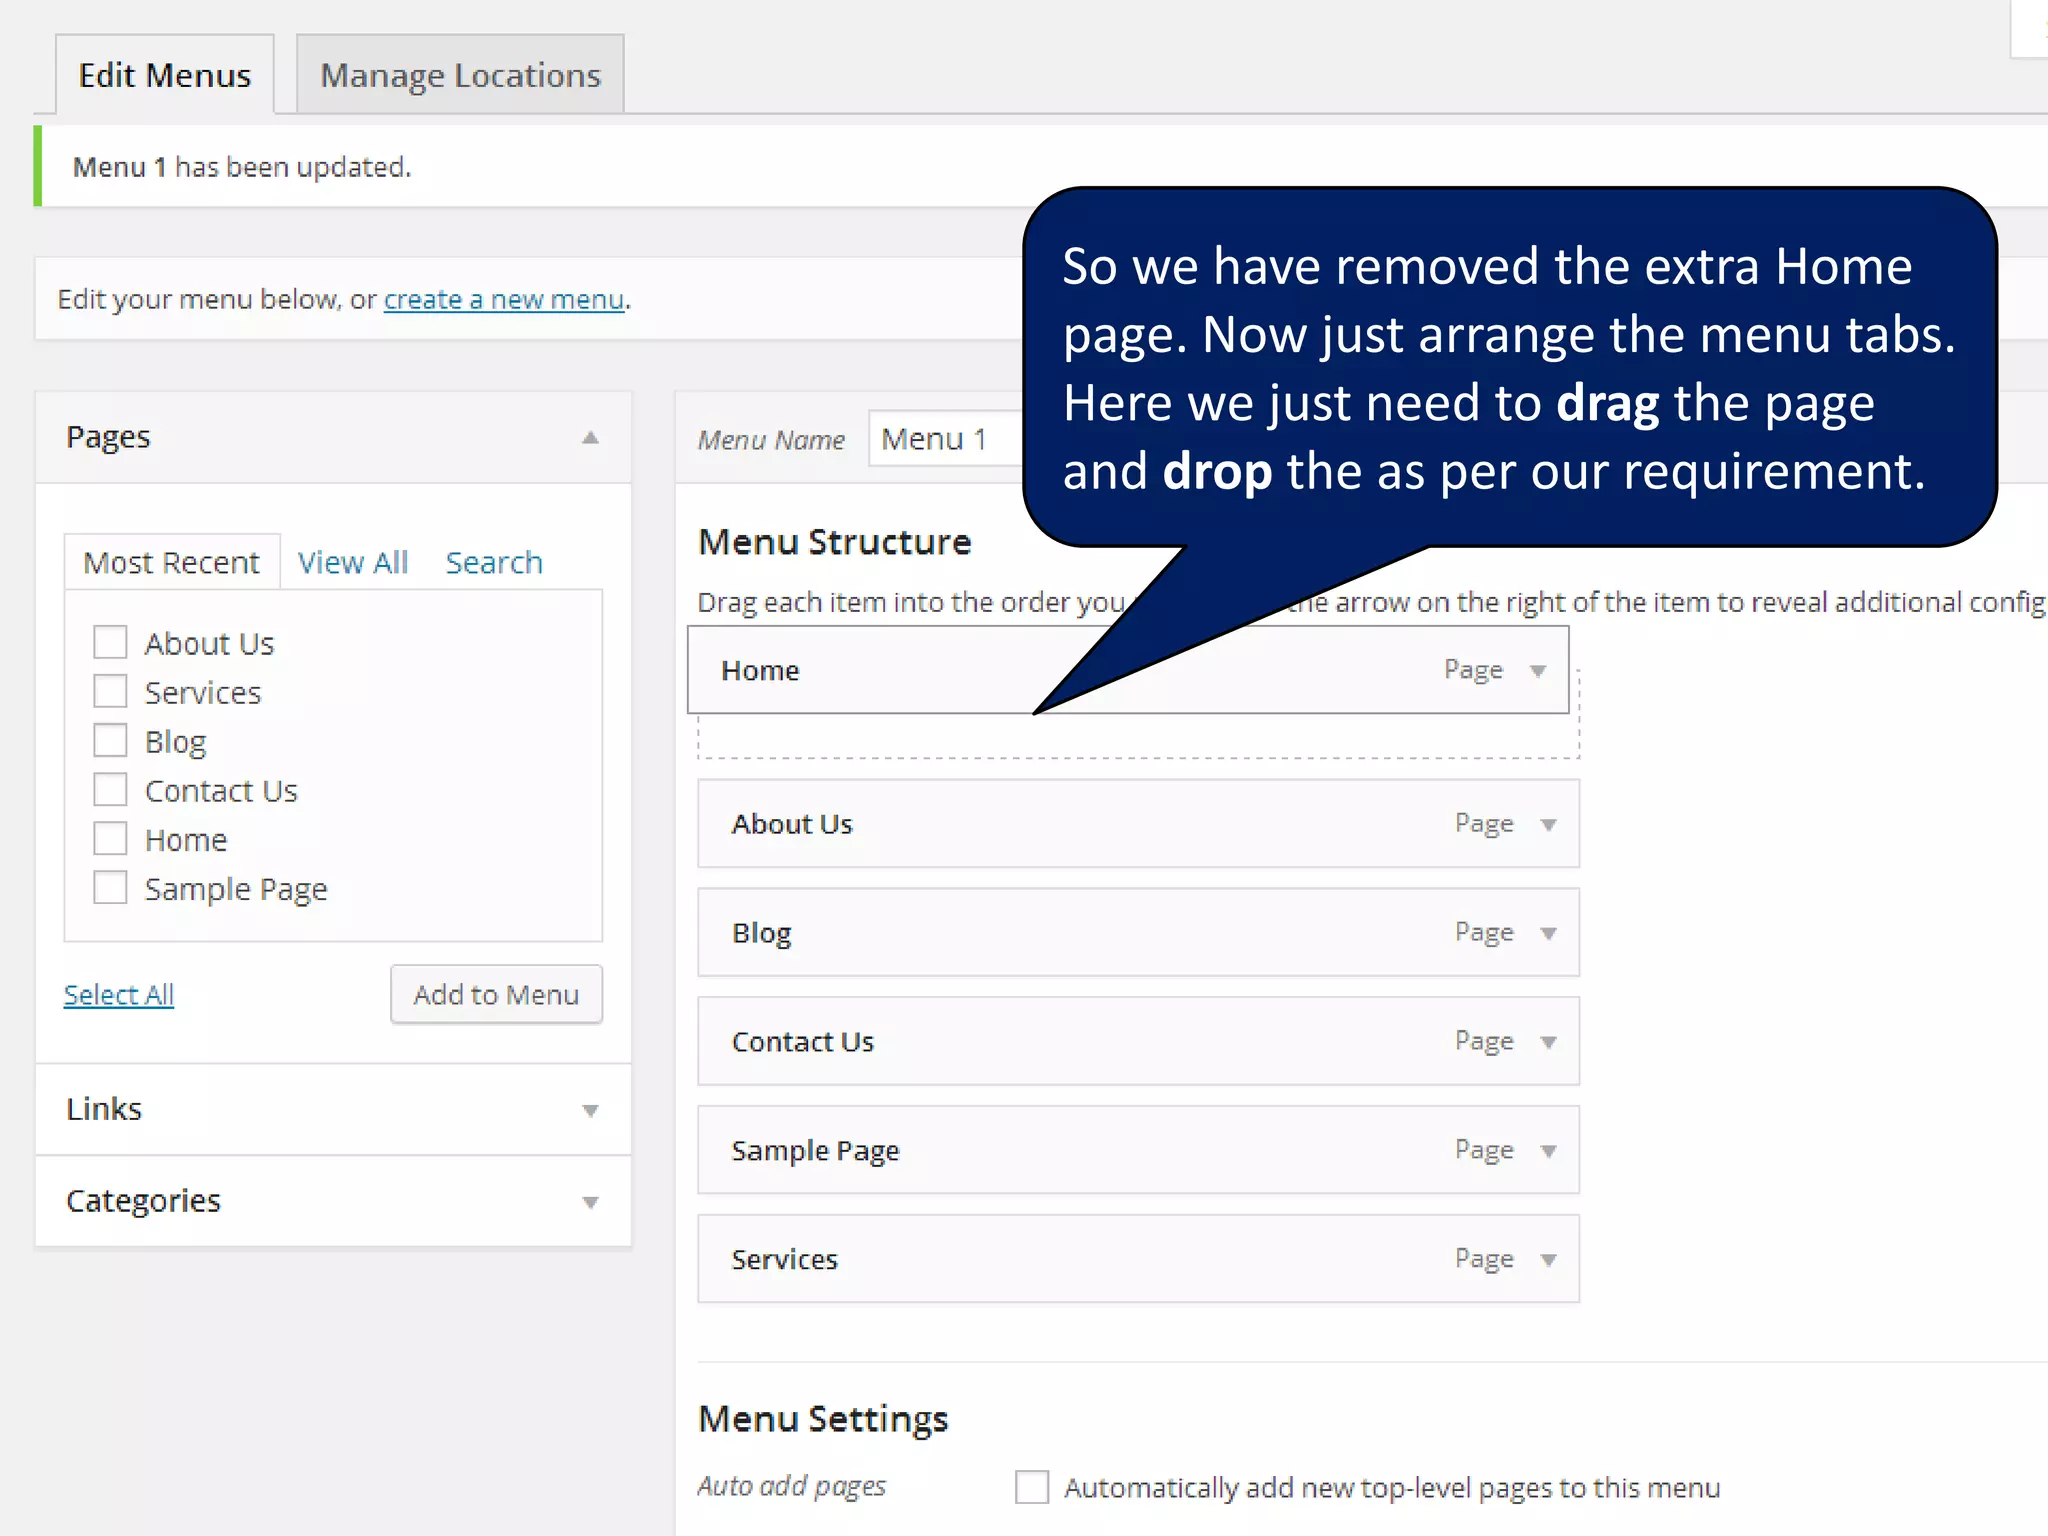Collapse the Pages panel
The height and width of the screenshot is (1536, 2048).
[590, 438]
